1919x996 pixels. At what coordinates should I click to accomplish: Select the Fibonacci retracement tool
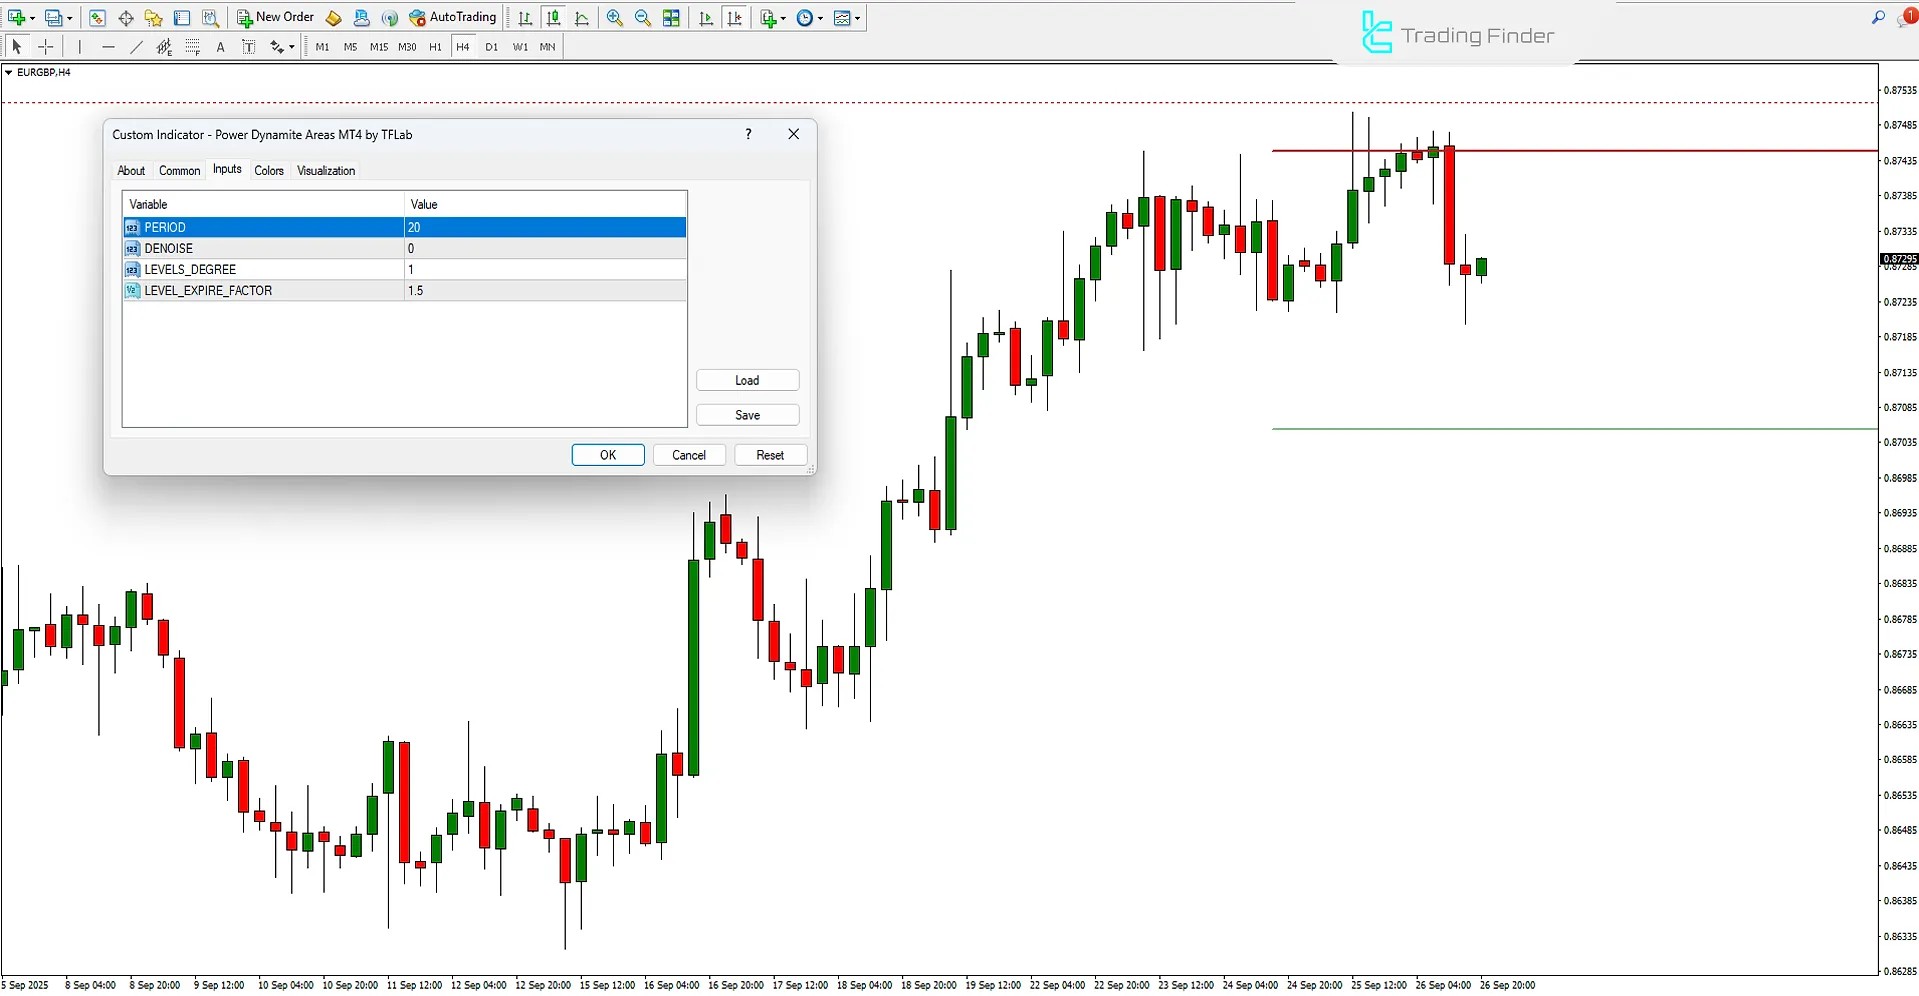click(x=192, y=47)
